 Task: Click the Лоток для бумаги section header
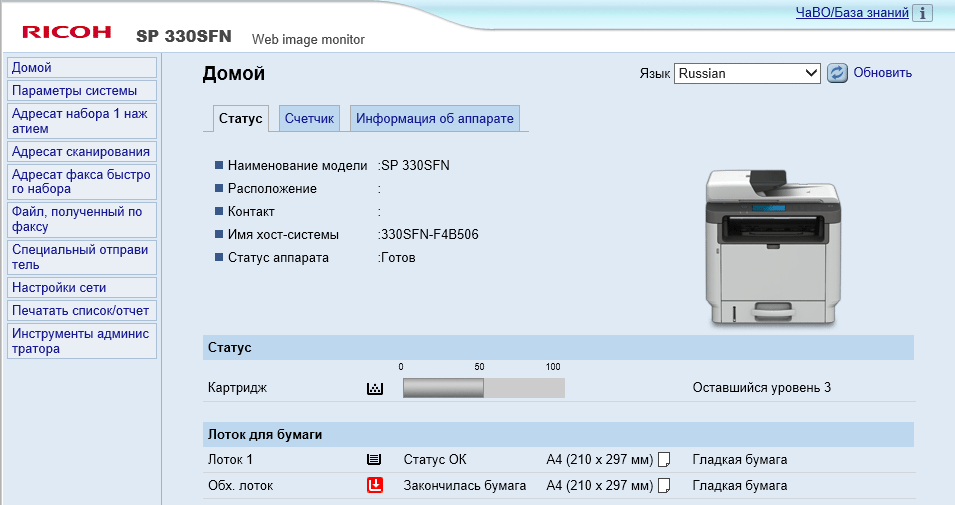tap(558, 434)
